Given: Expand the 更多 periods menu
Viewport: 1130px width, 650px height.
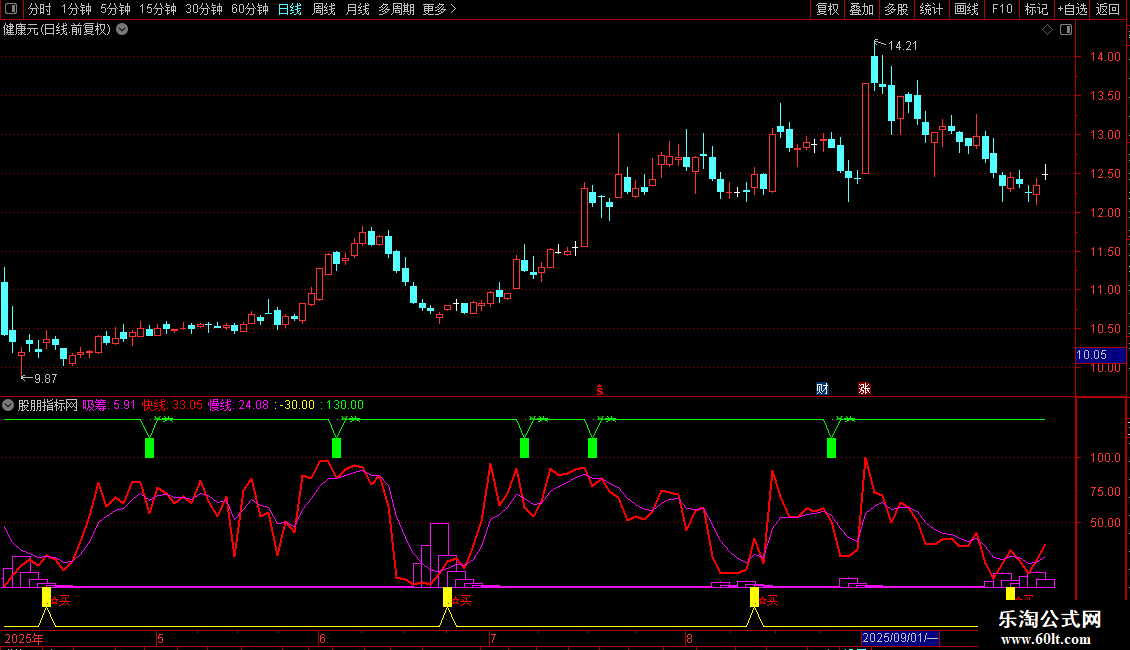Looking at the screenshot, I should pos(439,10).
